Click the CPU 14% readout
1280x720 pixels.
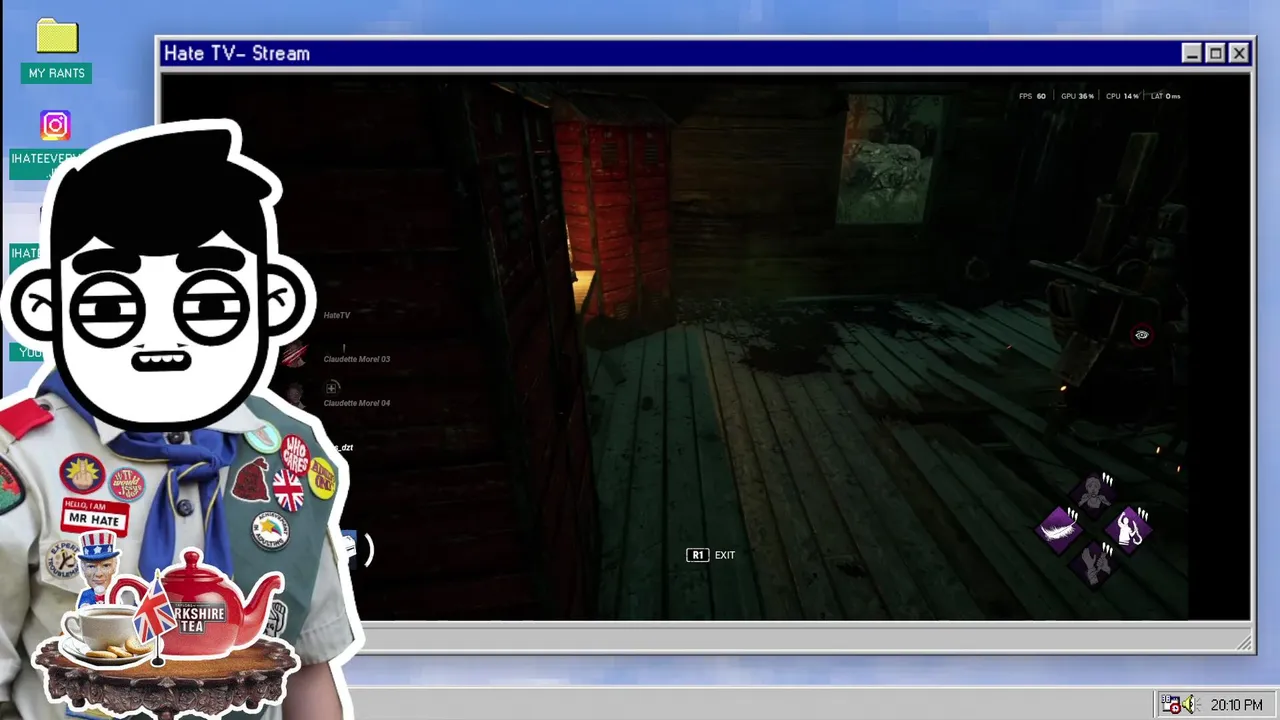click(1123, 96)
